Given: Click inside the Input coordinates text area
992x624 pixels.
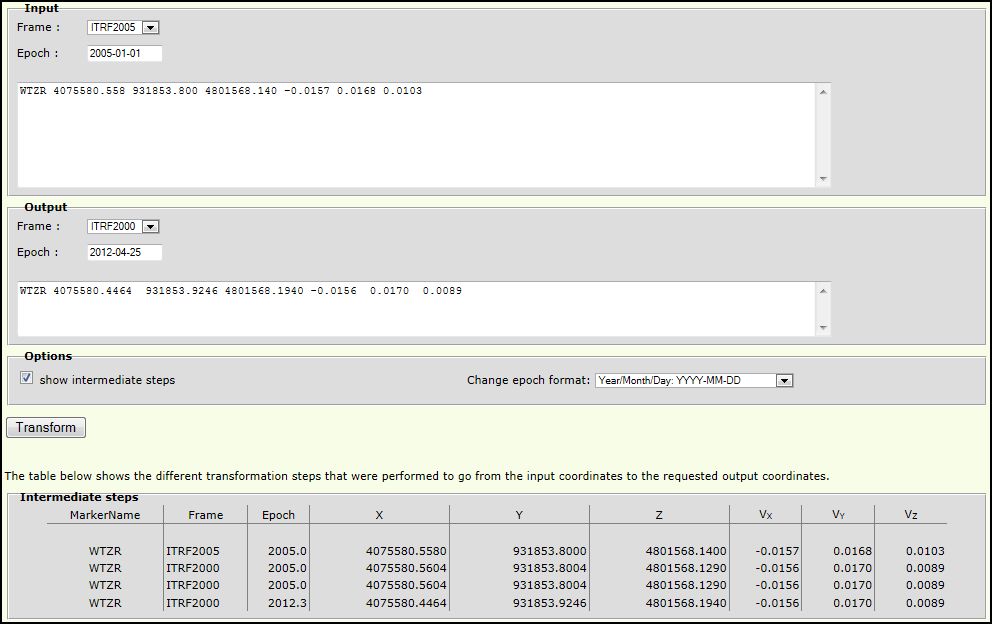Looking at the screenshot, I should pyautogui.click(x=418, y=134).
